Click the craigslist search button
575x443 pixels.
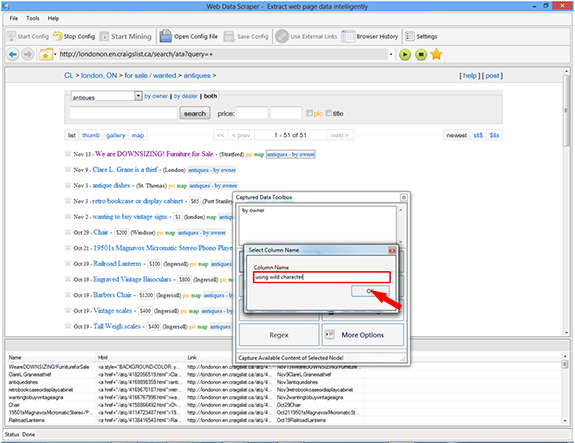[x=195, y=113]
